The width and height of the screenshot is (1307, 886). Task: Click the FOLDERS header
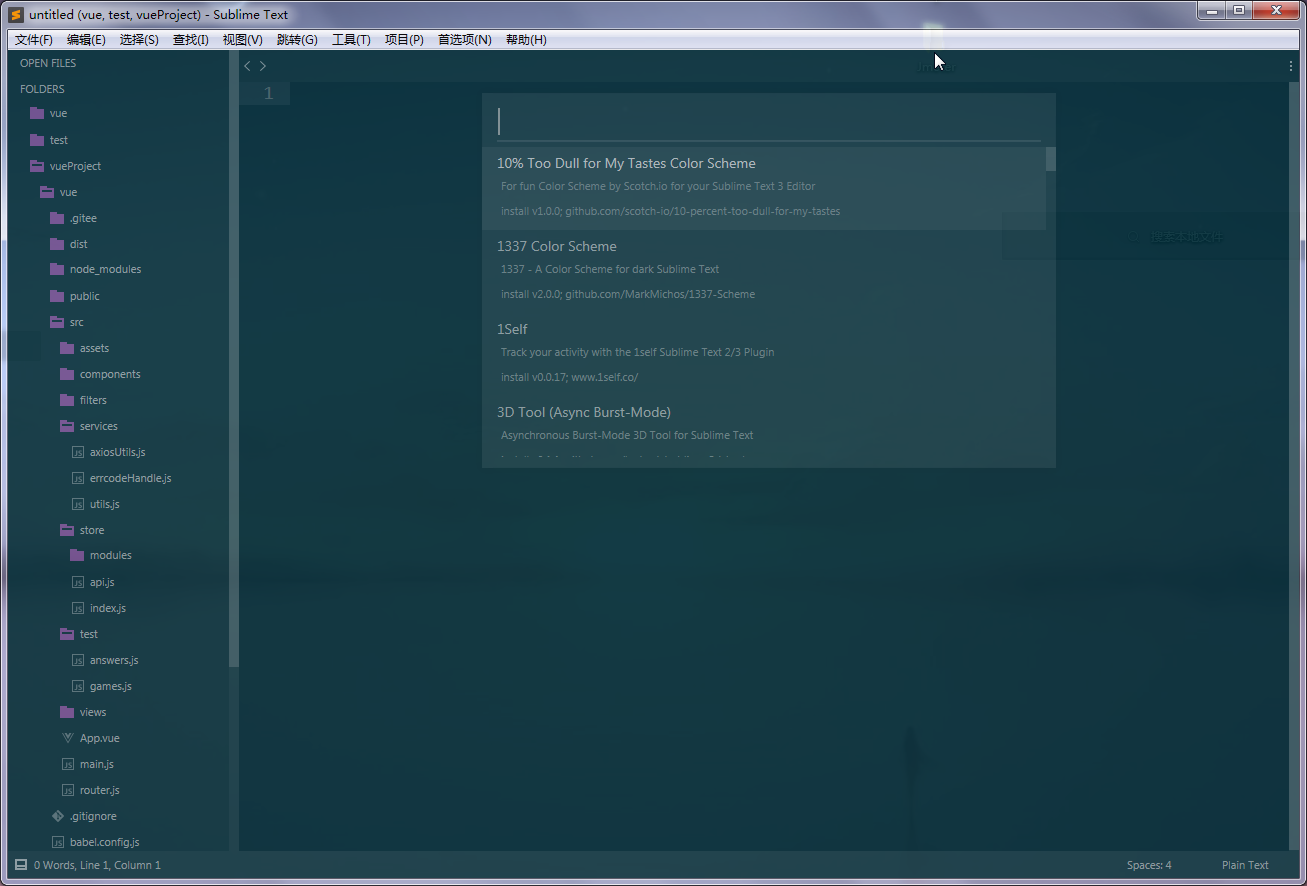tap(42, 89)
